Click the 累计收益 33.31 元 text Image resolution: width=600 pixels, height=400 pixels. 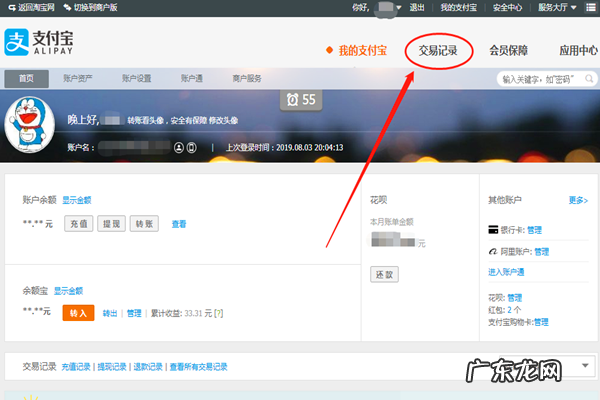point(181,313)
